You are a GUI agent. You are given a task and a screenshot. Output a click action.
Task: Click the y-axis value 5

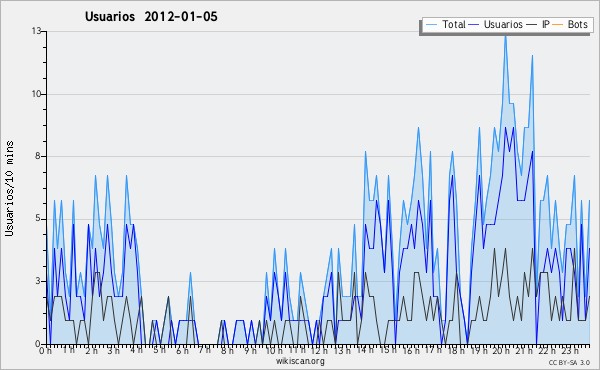[x=39, y=218]
